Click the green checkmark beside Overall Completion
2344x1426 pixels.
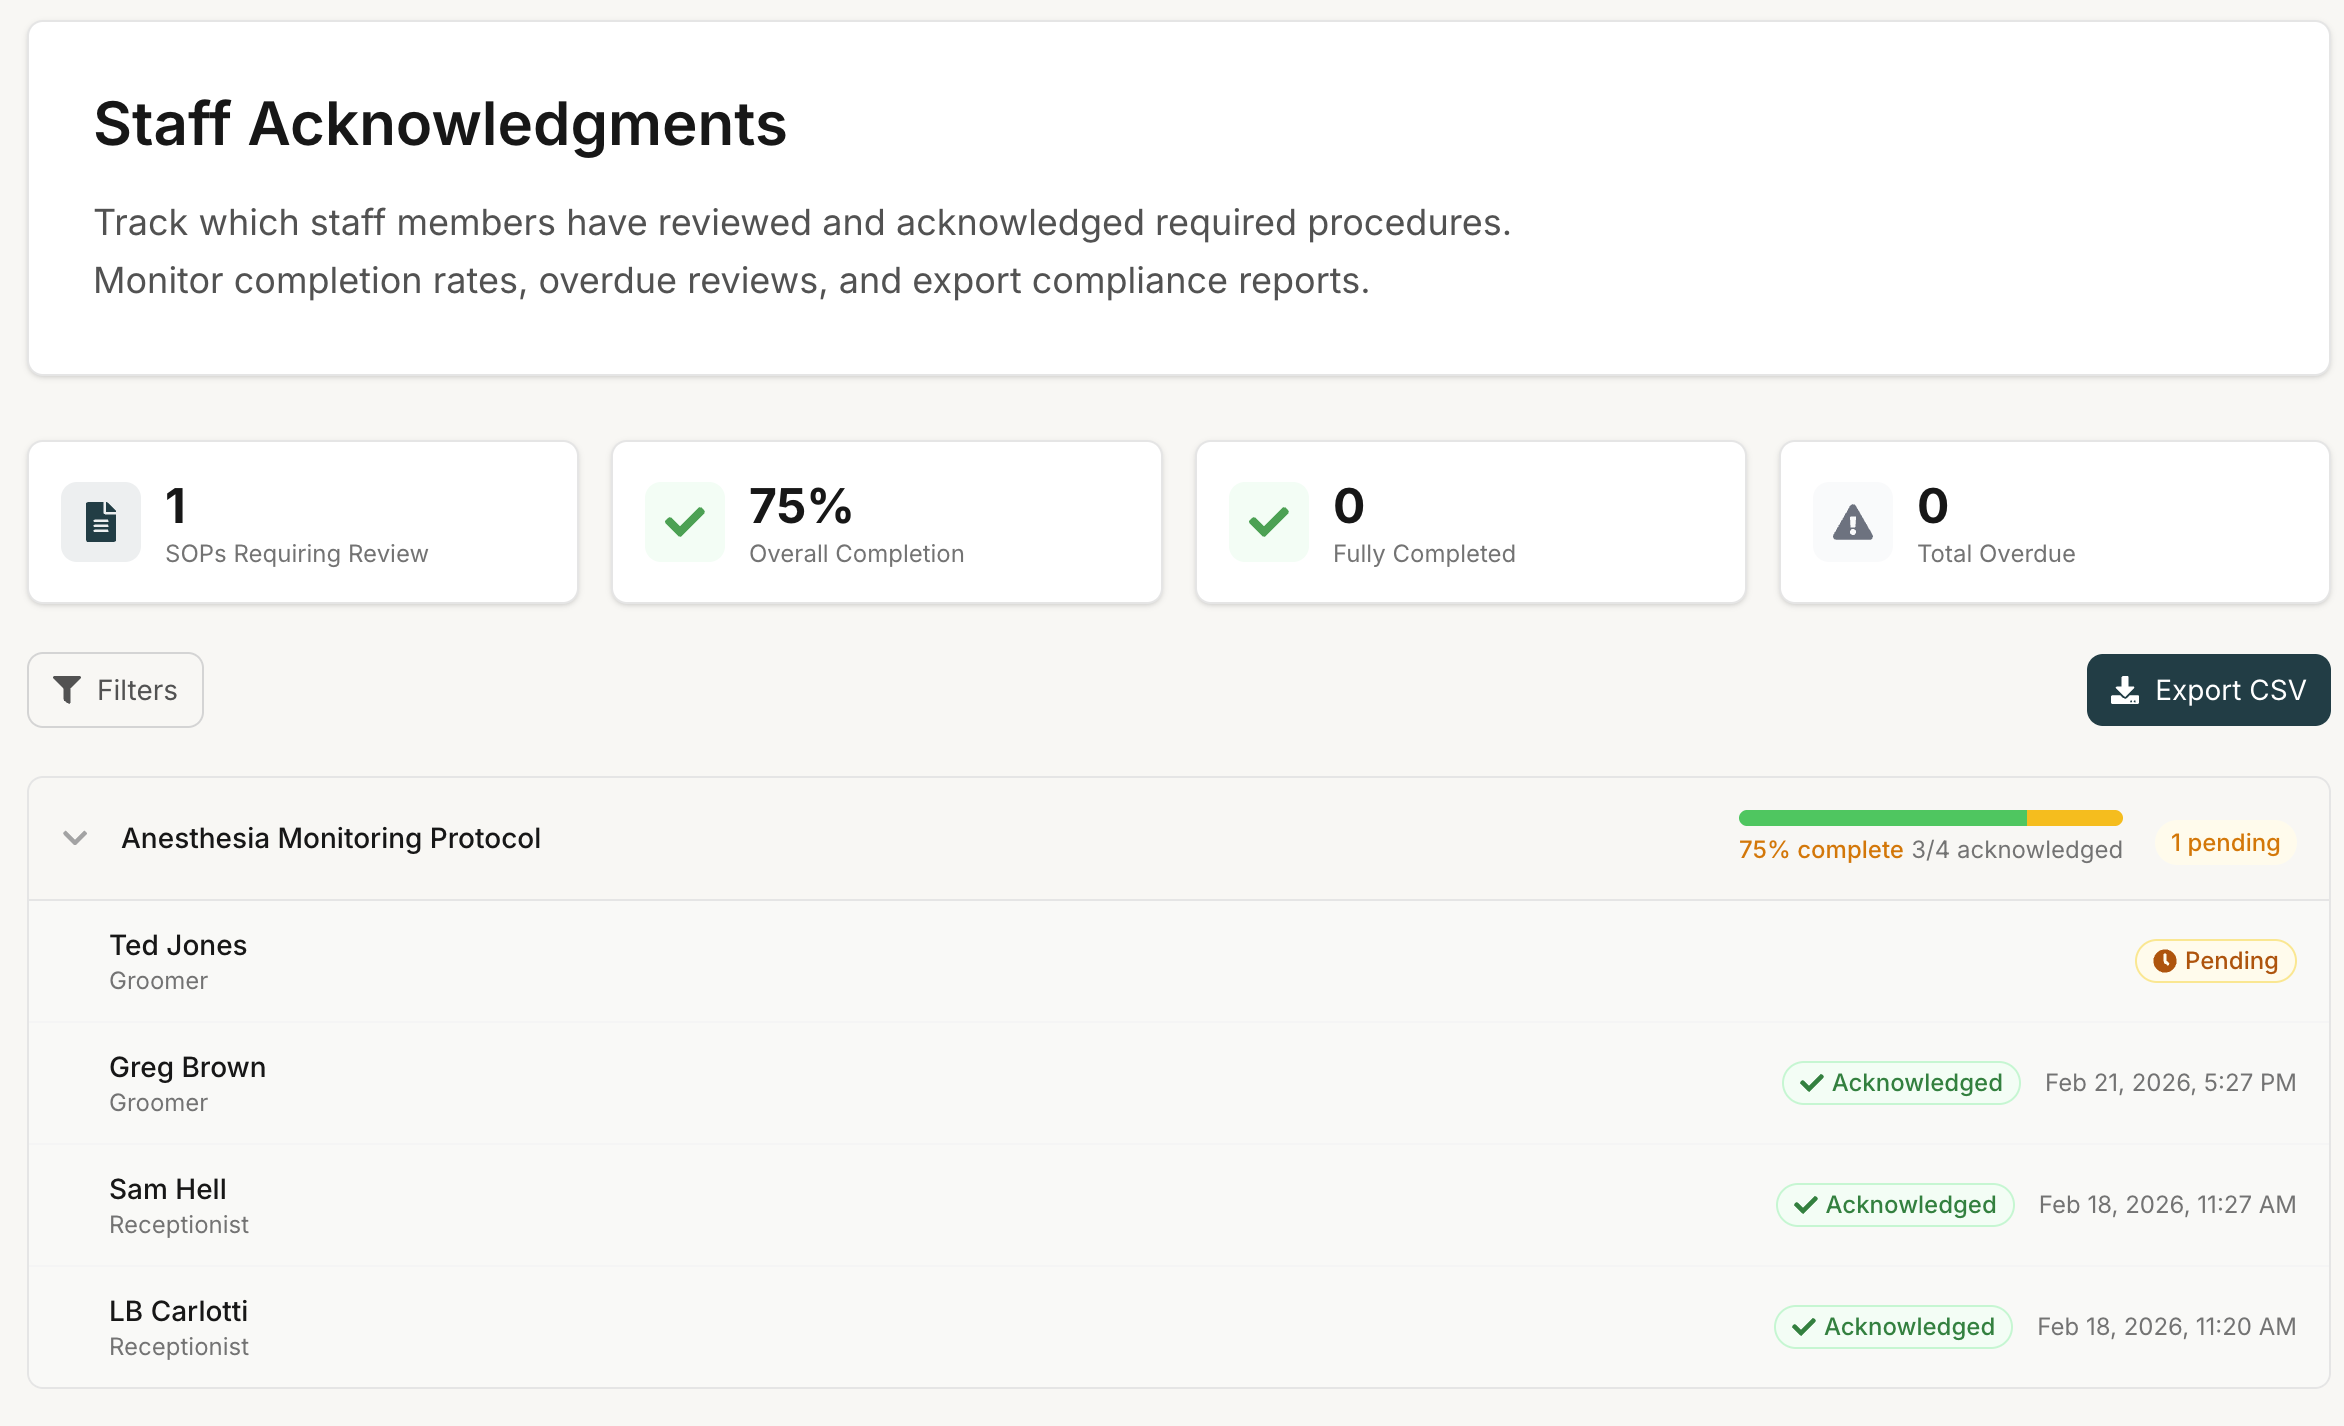click(x=685, y=522)
